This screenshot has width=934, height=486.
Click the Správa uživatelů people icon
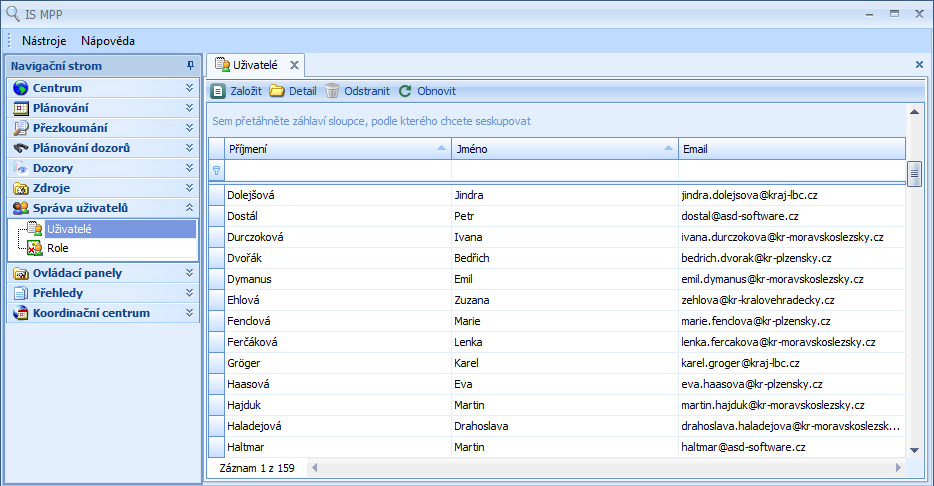point(21,208)
